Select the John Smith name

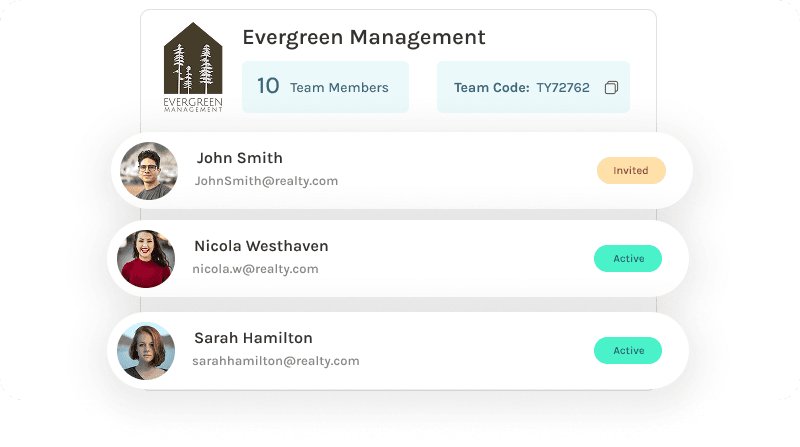[239, 158]
